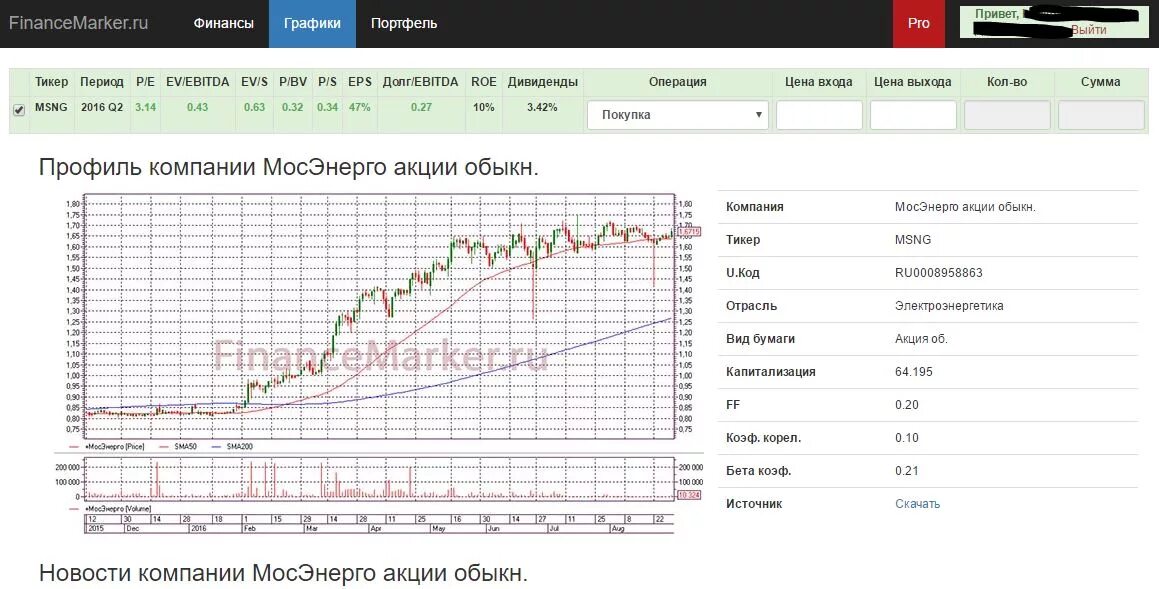This screenshot has height=589, width=1159.
Task: Click the Кол-во field
Action: click(x=1007, y=115)
